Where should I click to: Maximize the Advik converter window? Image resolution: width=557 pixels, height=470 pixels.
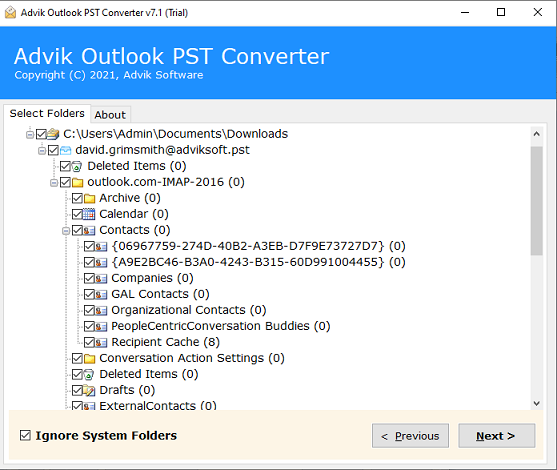[501, 12]
